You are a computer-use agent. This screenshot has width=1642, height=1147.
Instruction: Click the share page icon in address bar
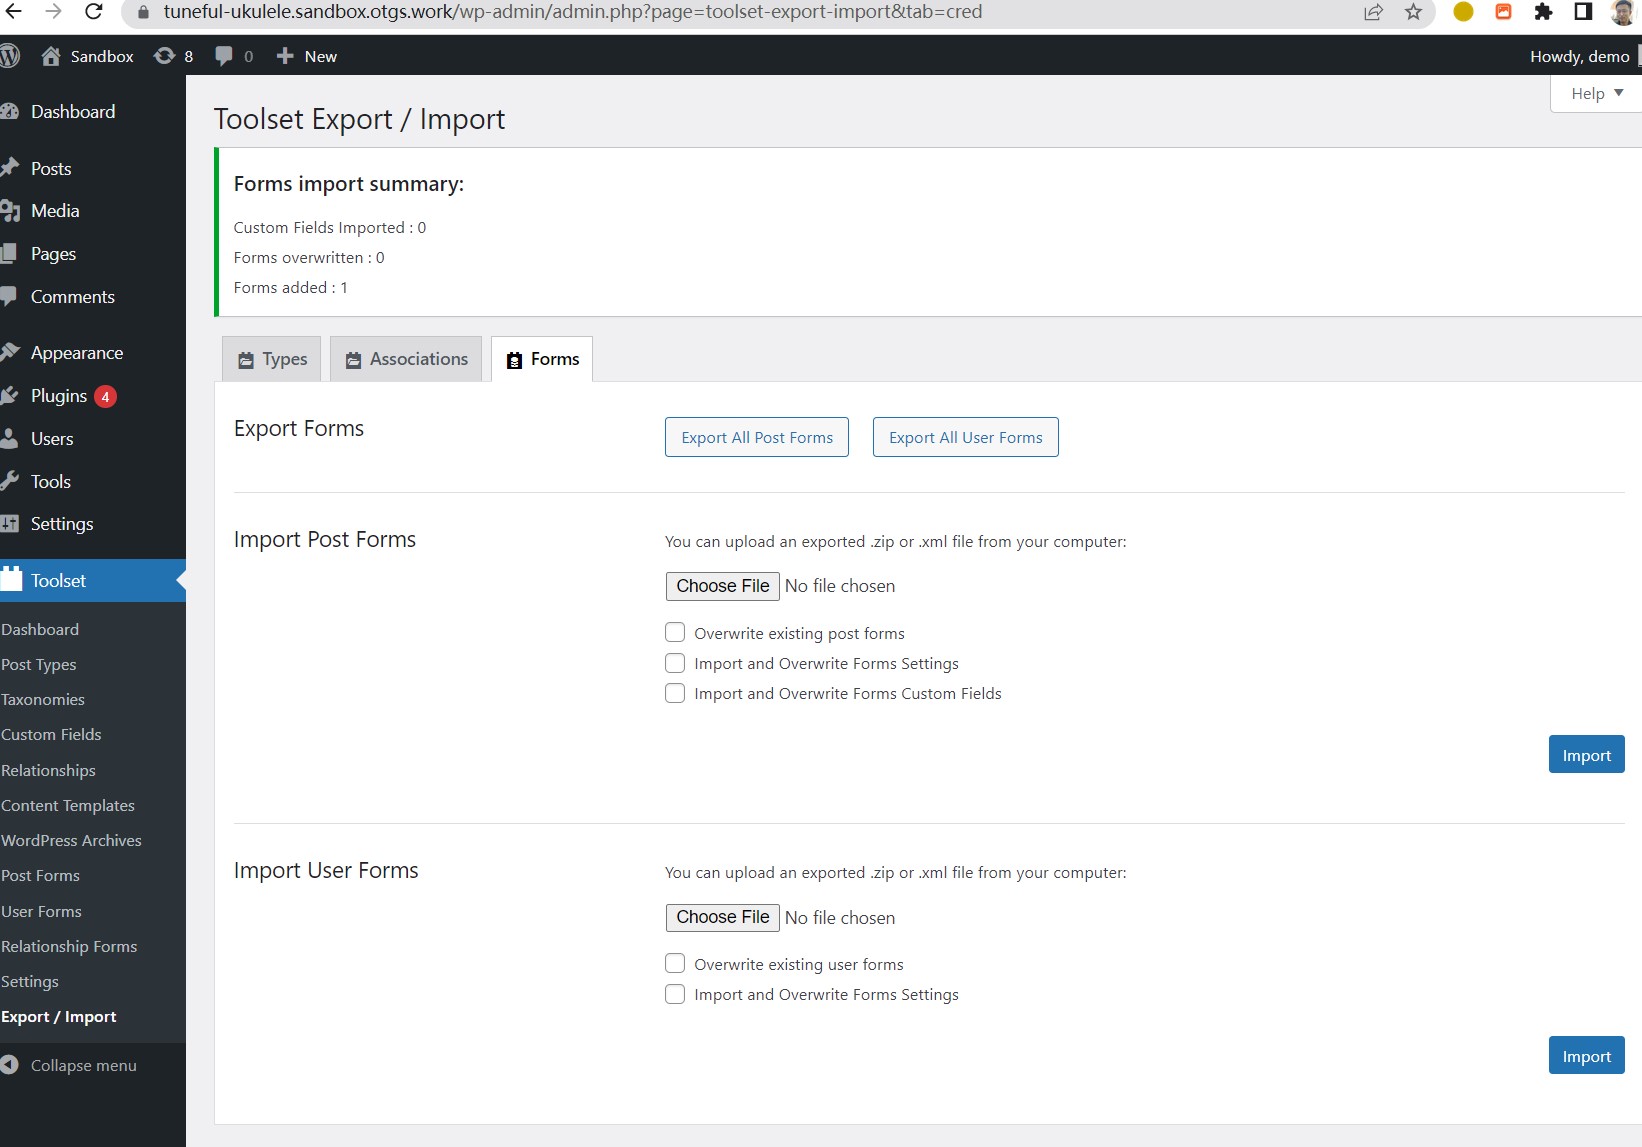point(1373,12)
